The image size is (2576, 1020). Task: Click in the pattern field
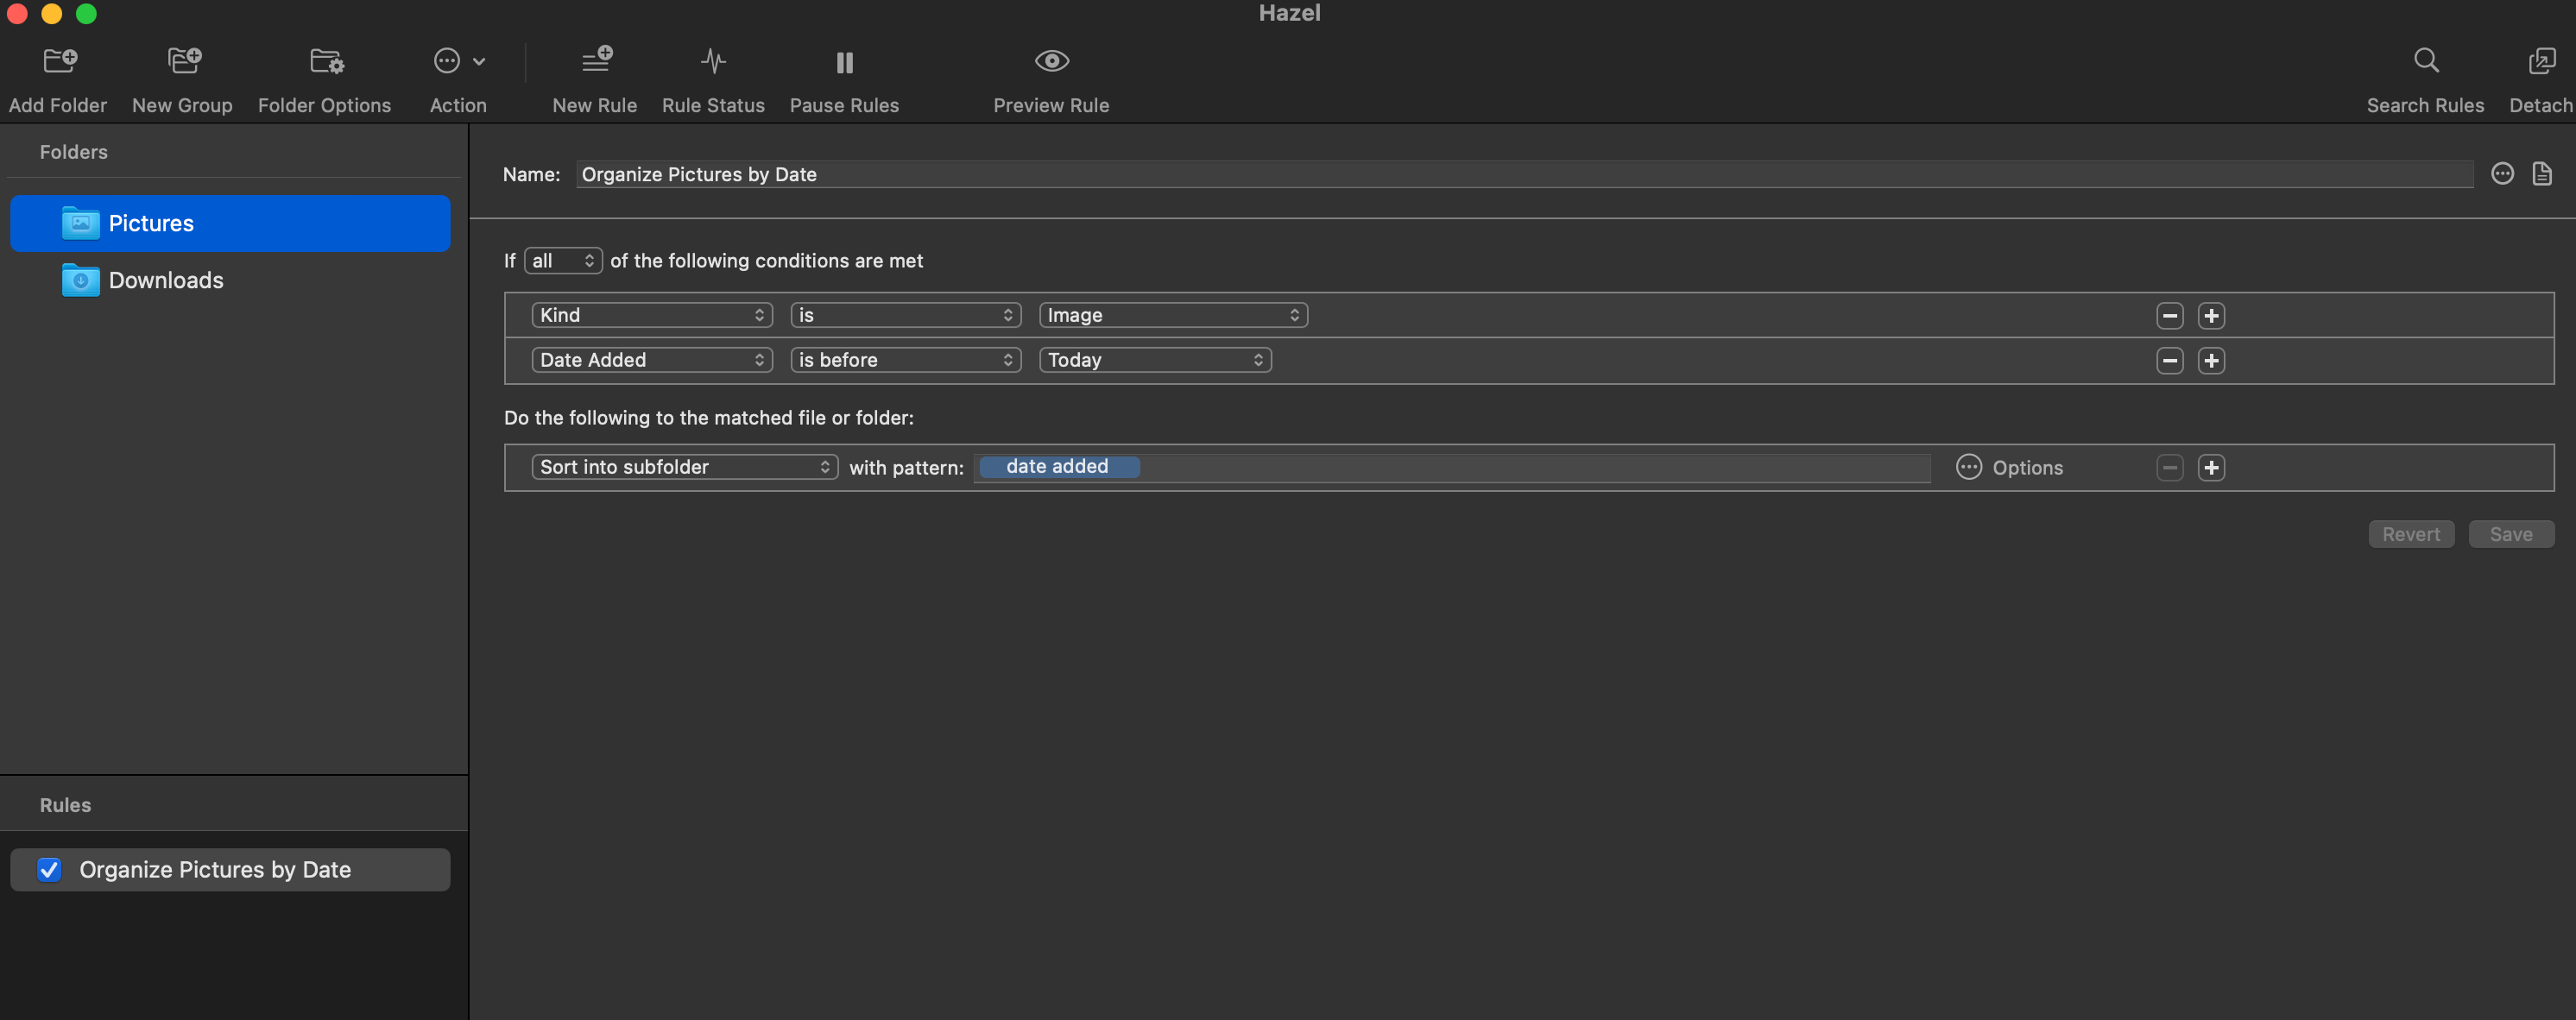click(x=1452, y=467)
